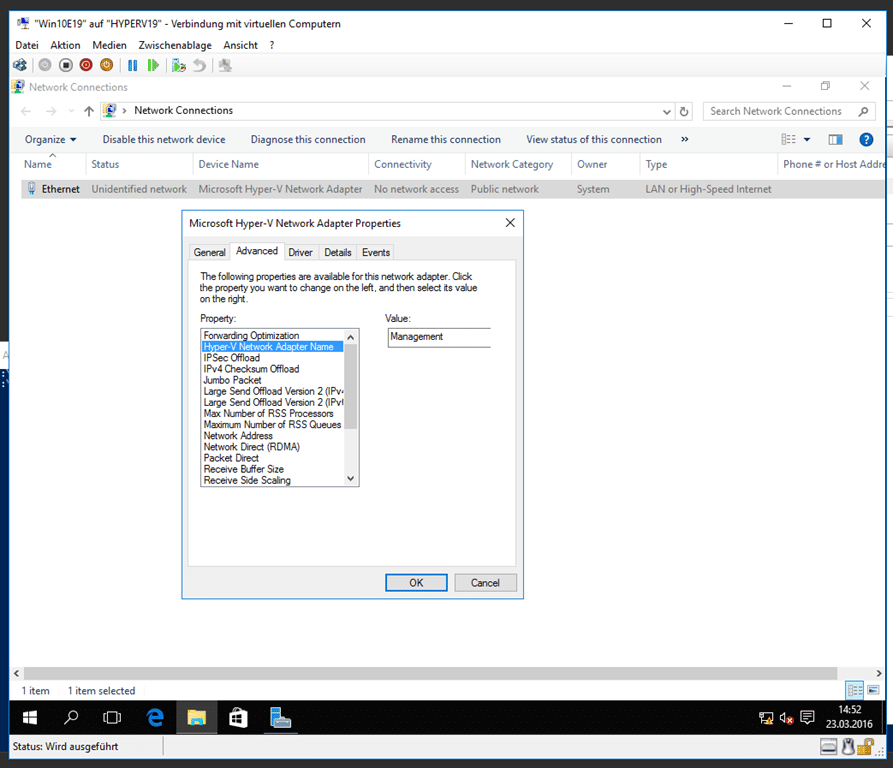
Task: Click the search magnifier in Network Connections
Action: click(863, 112)
